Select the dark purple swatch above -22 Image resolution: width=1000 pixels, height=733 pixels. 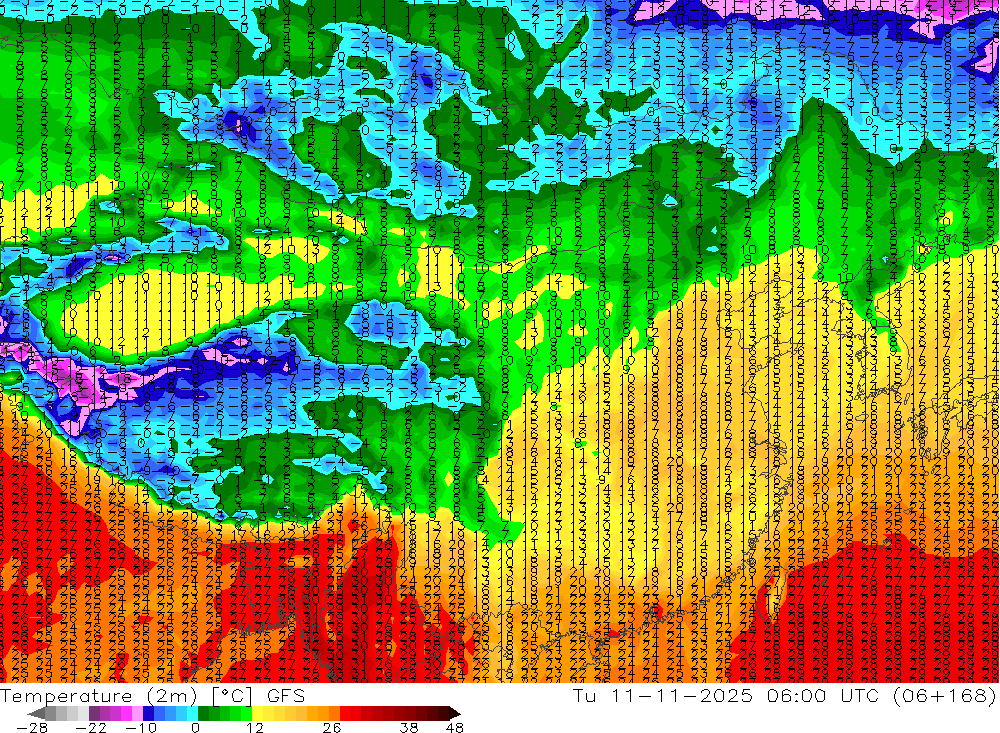[x=94, y=713]
